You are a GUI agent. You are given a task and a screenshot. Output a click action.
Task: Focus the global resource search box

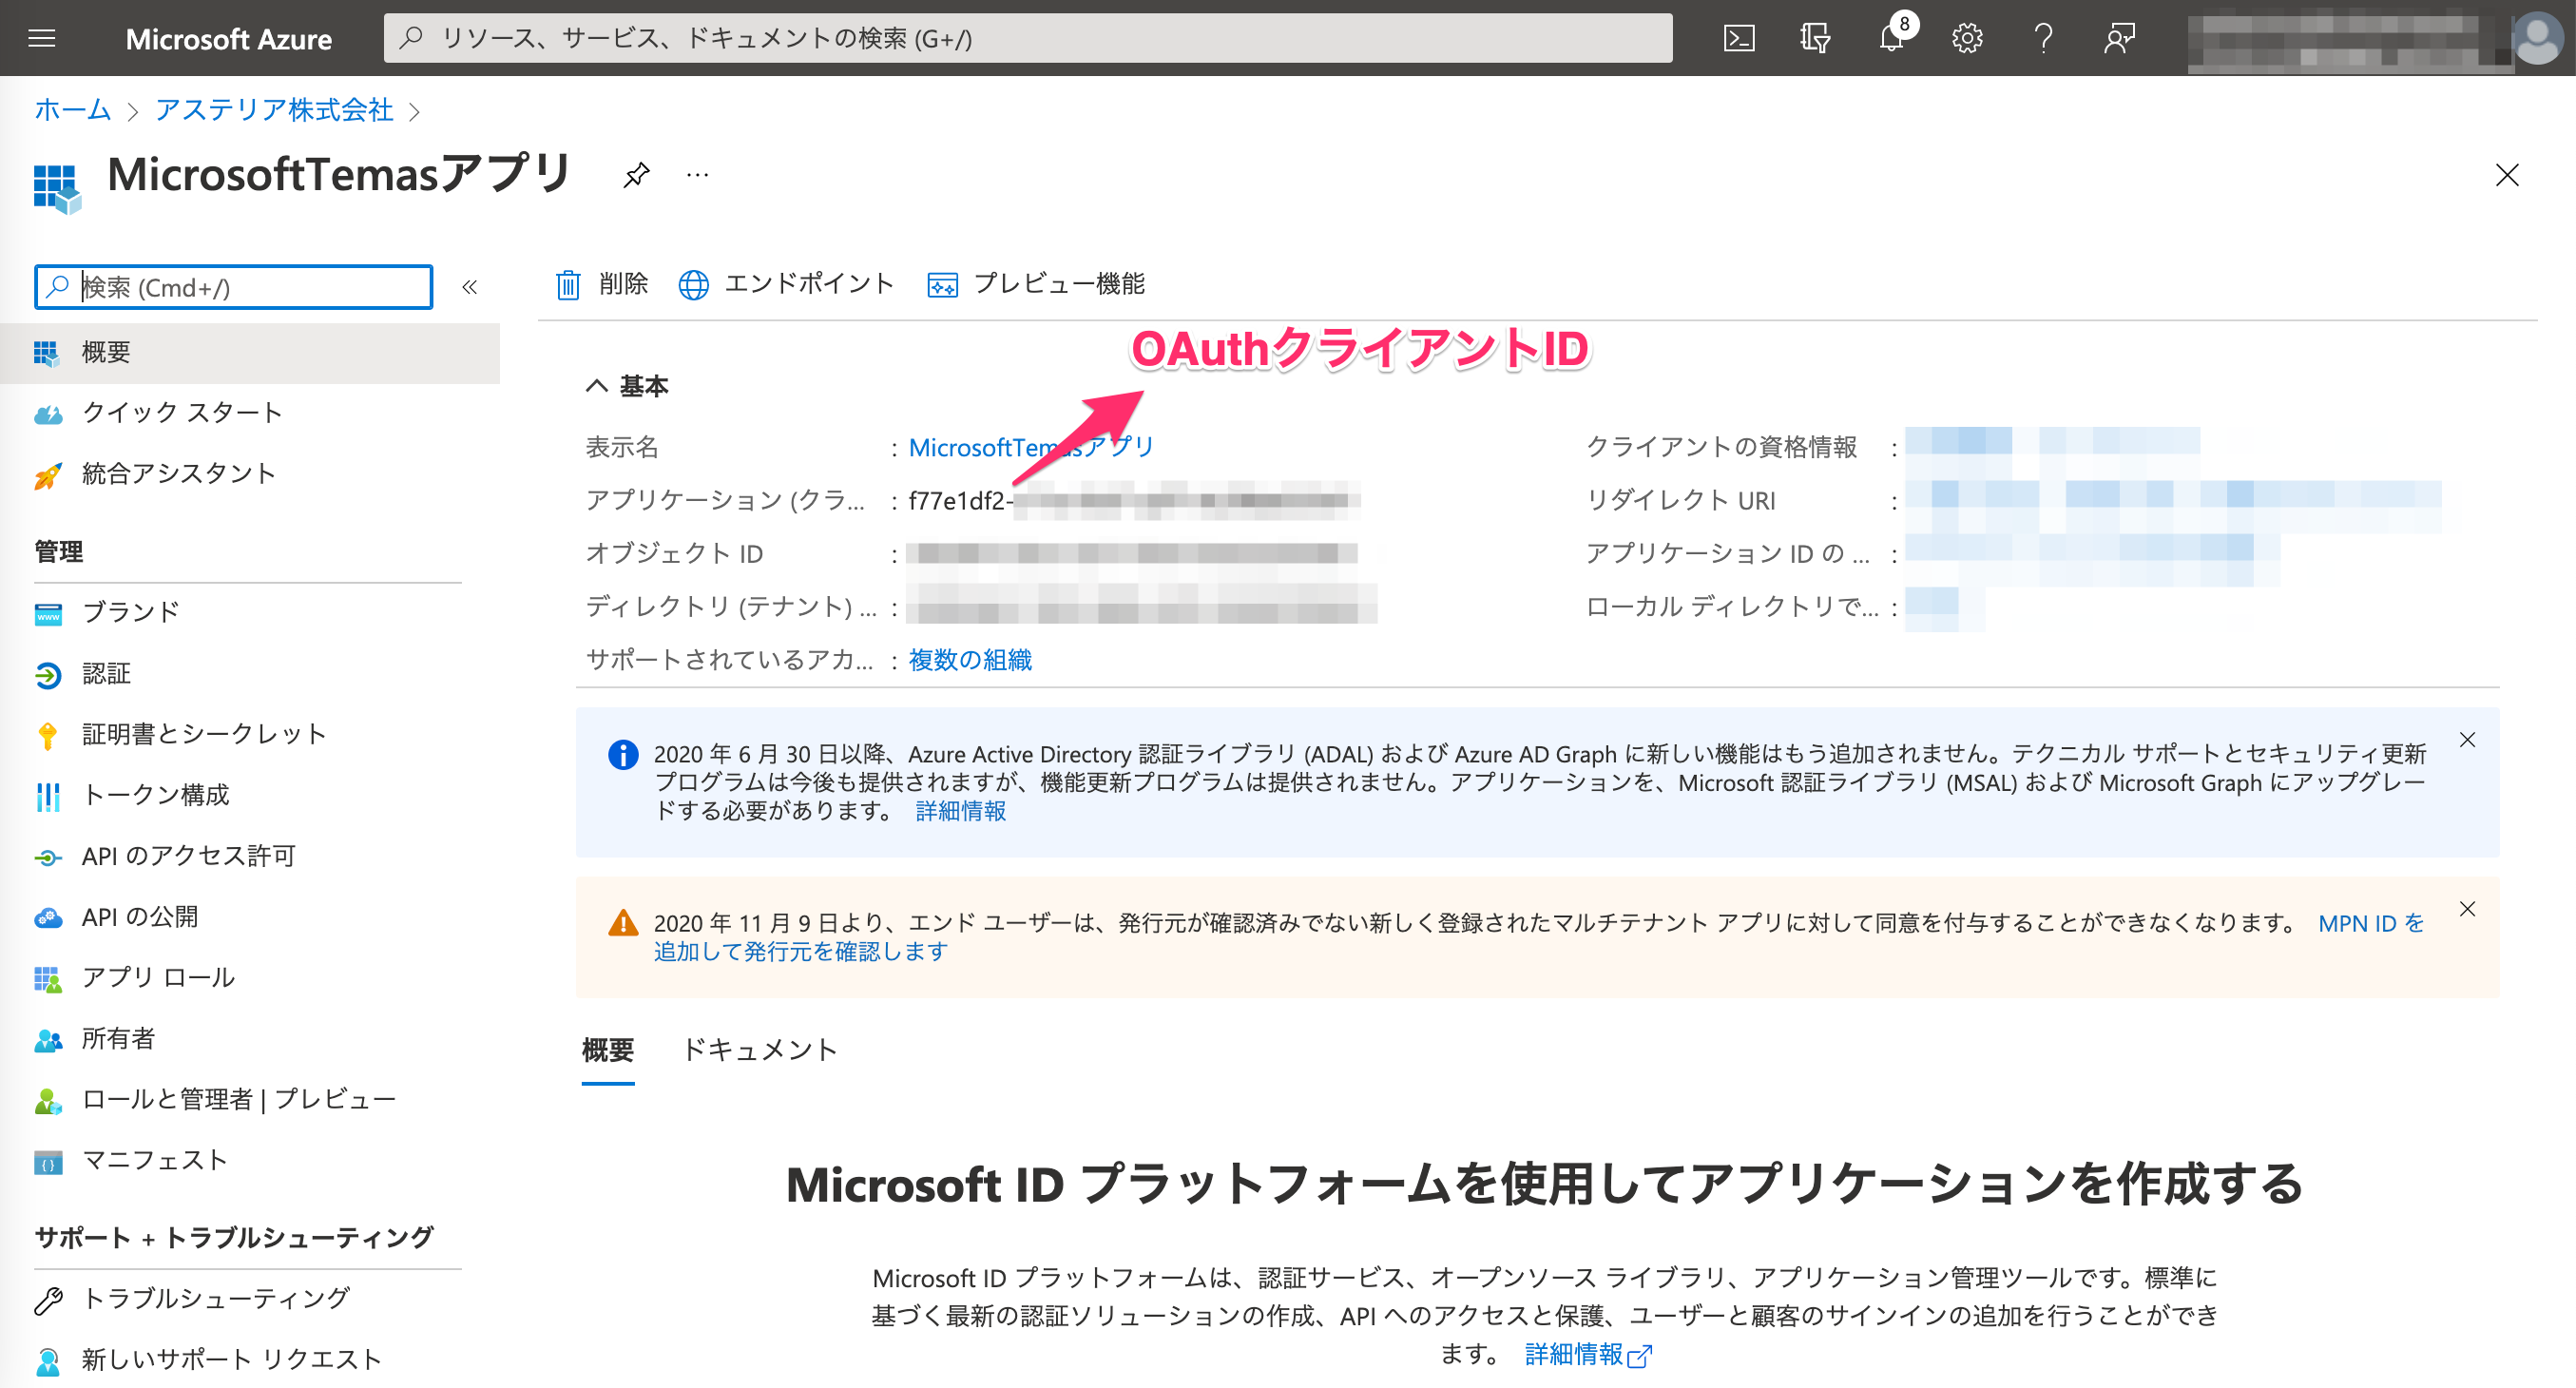click(1028, 38)
